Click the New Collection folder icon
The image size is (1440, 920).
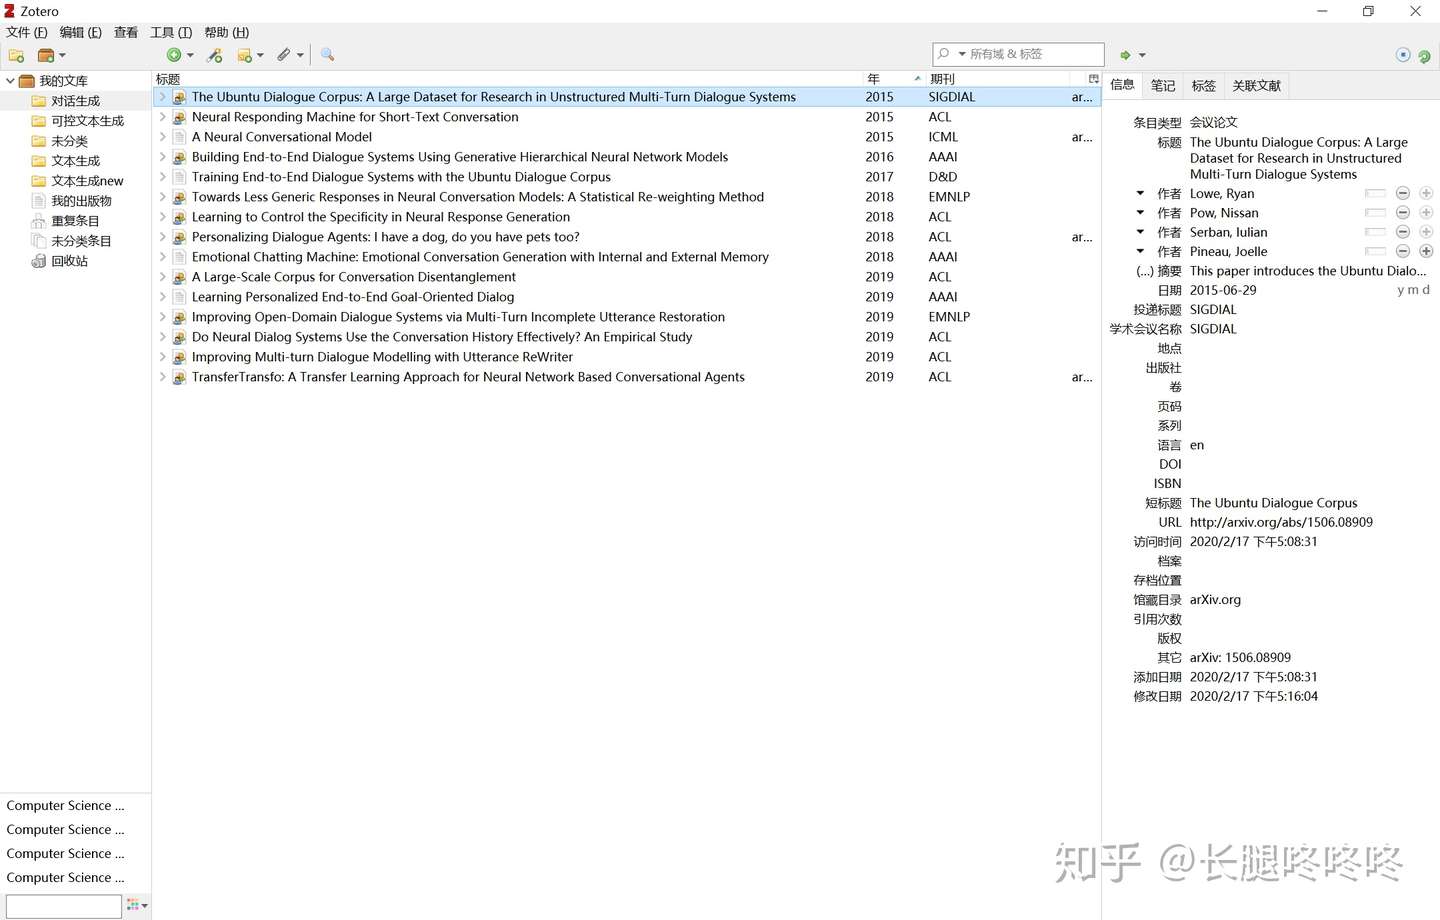[16, 55]
